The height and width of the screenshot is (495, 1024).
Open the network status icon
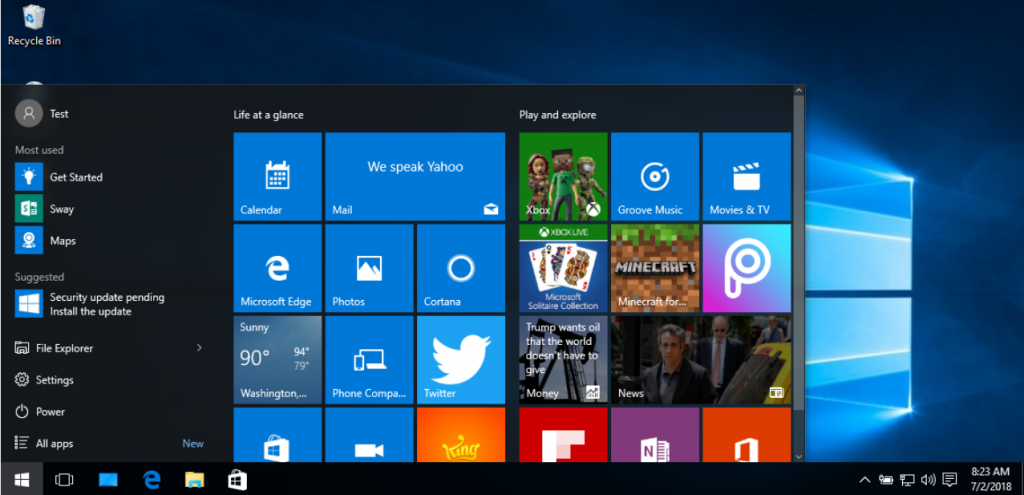point(907,480)
